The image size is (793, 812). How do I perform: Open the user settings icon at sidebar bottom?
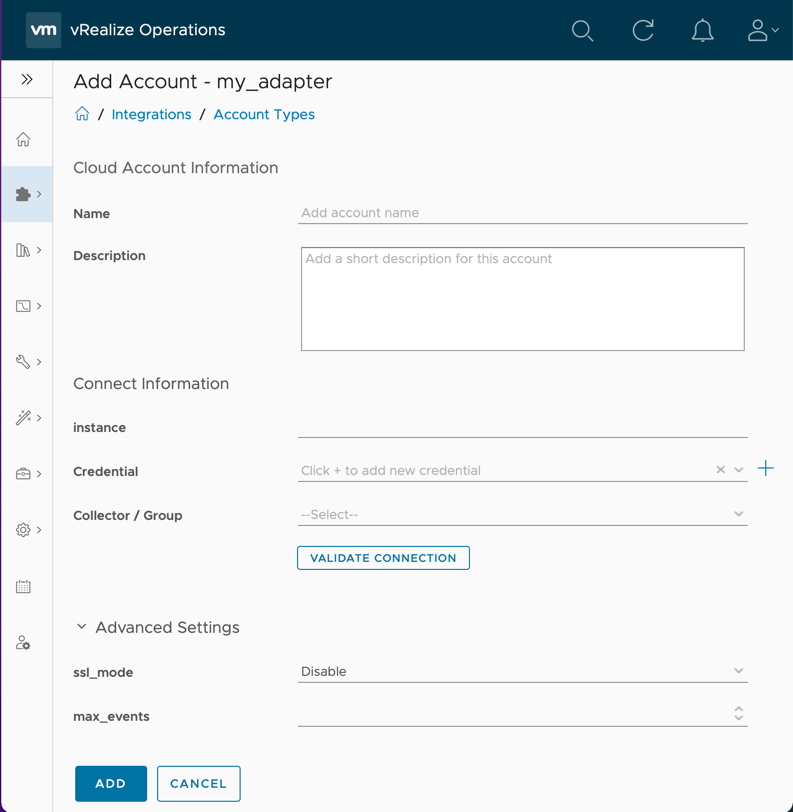22,643
